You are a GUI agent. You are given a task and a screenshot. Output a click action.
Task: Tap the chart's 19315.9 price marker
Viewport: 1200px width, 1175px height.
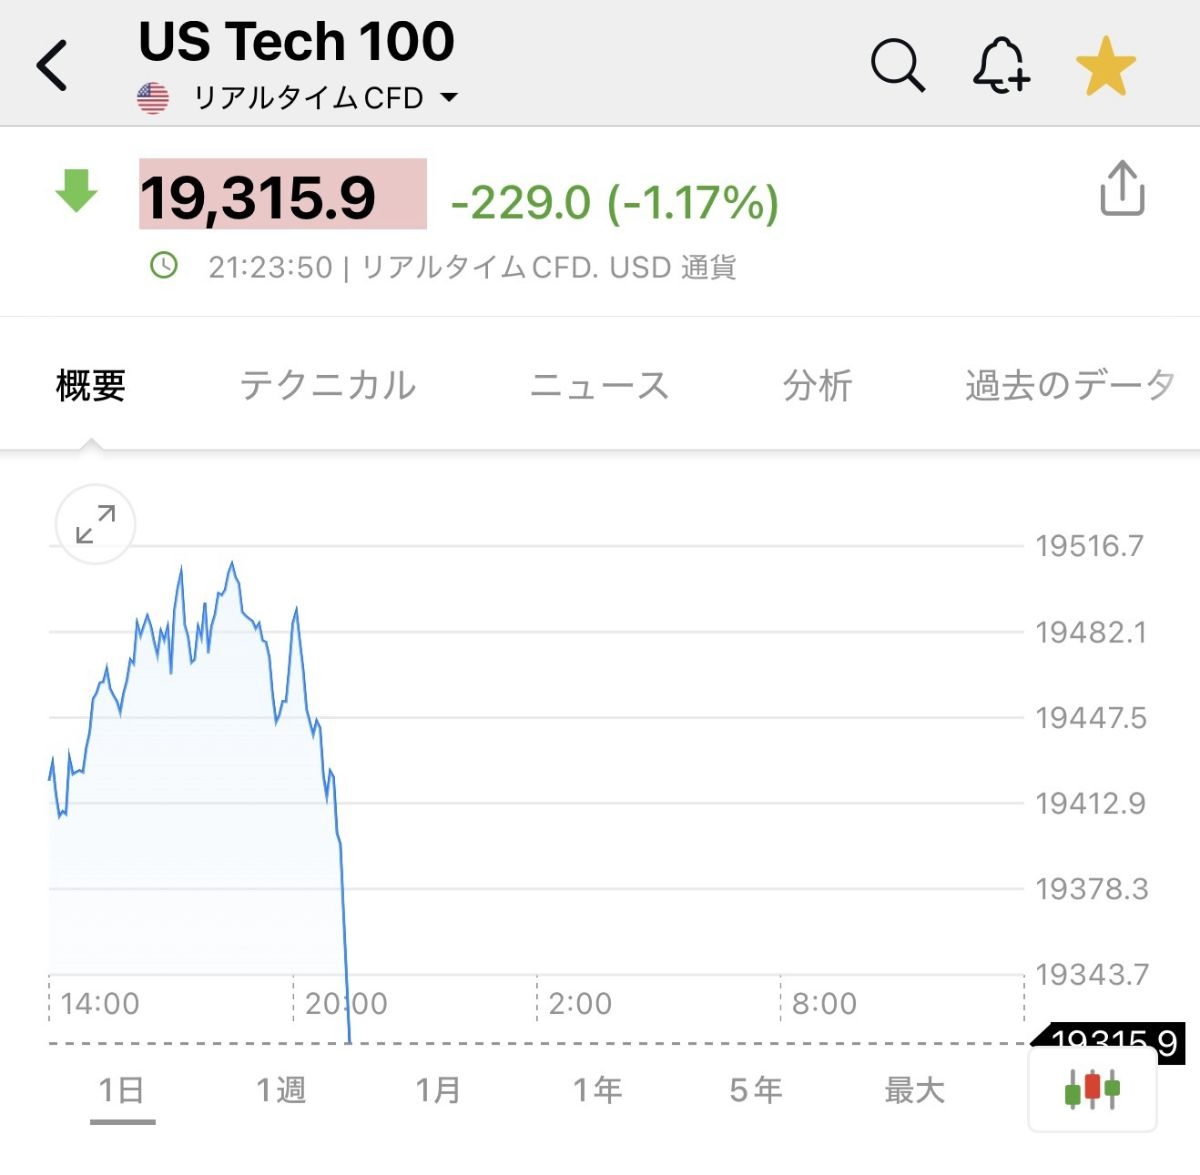[x=1108, y=1043]
